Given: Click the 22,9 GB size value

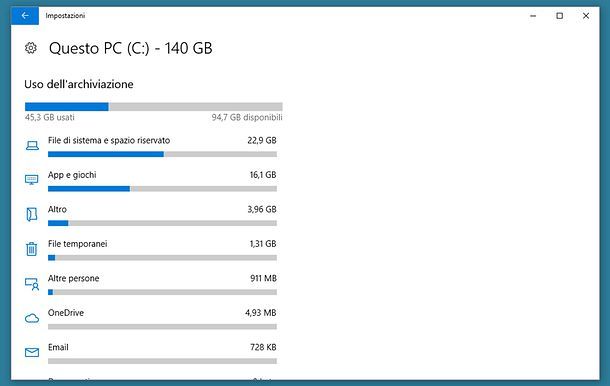Looking at the screenshot, I should [262, 140].
